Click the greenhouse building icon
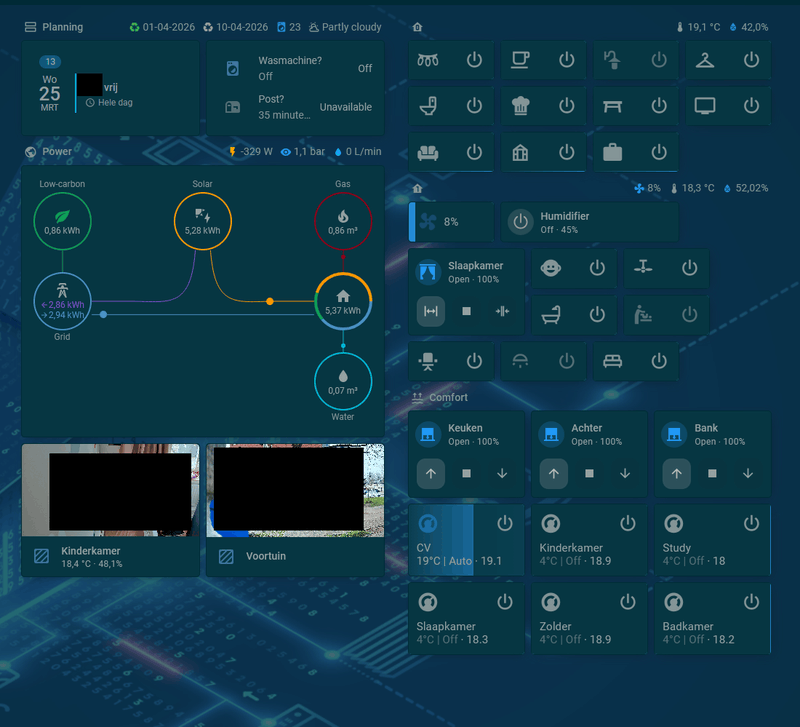Image resolution: width=800 pixels, height=727 pixels. tap(520, 152)
